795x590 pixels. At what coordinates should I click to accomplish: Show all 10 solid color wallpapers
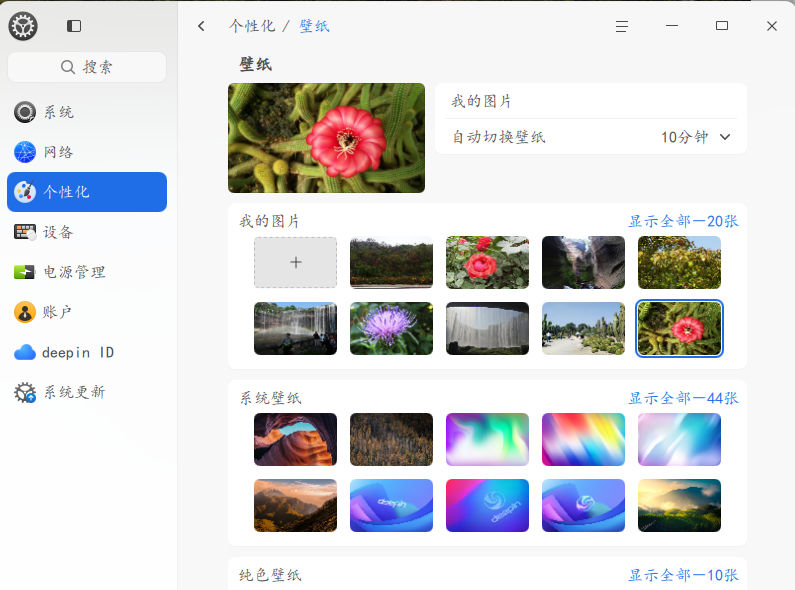[x=683, y=575]
